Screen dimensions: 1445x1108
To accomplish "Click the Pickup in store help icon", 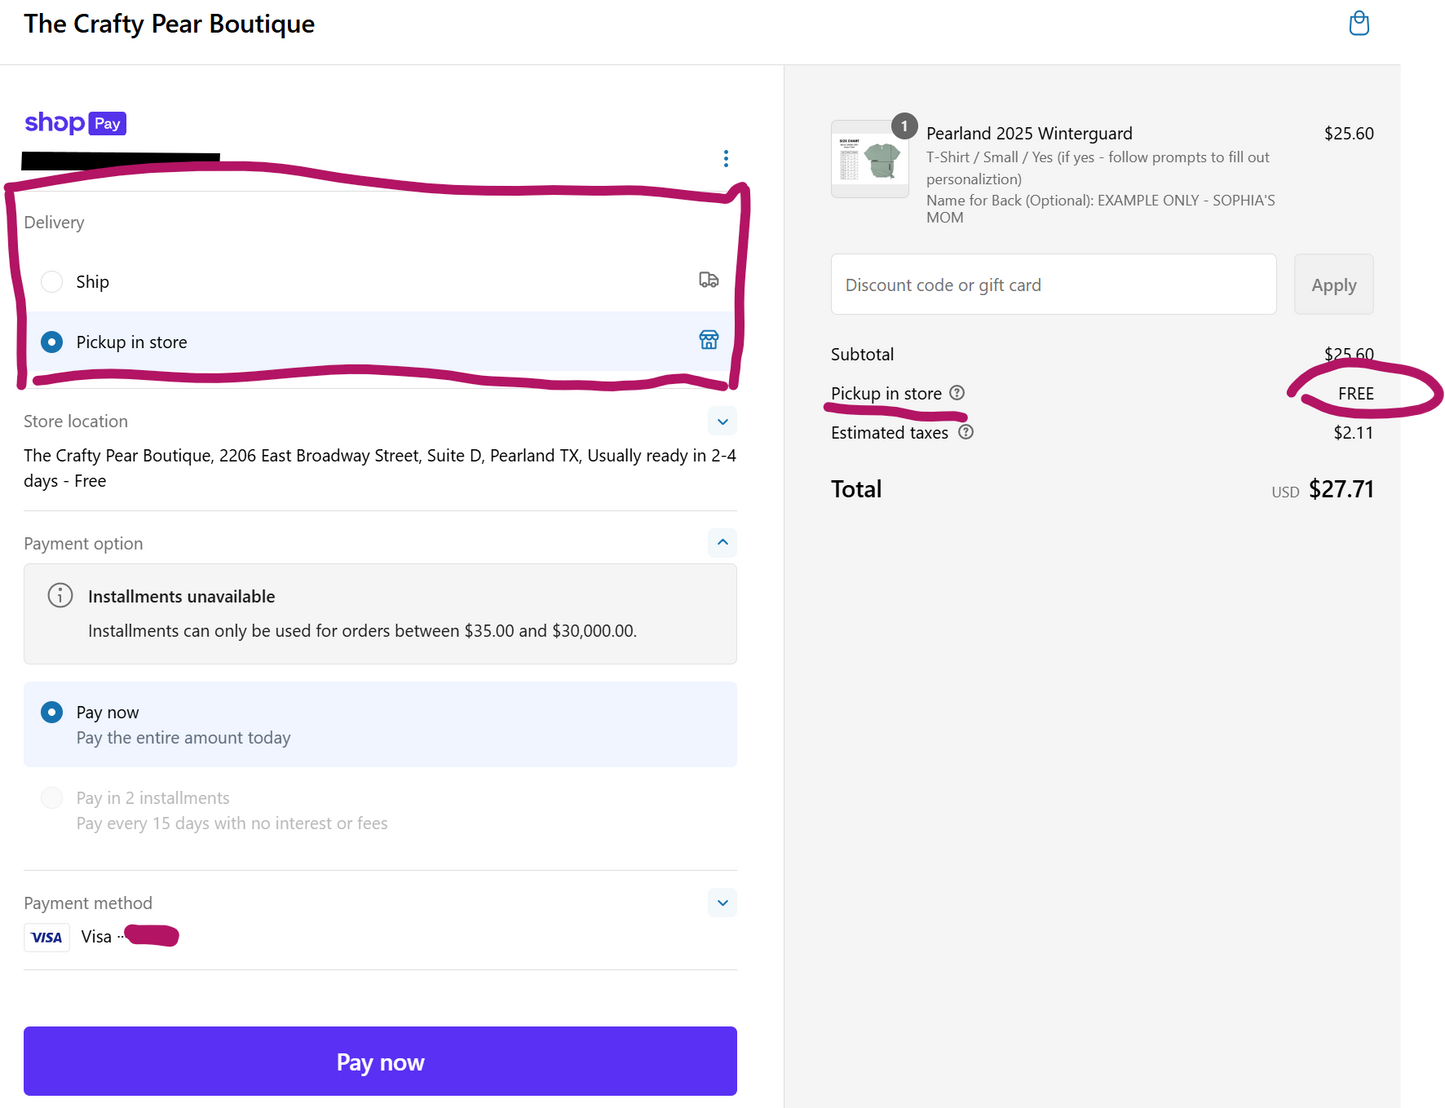I will [957, 393].
